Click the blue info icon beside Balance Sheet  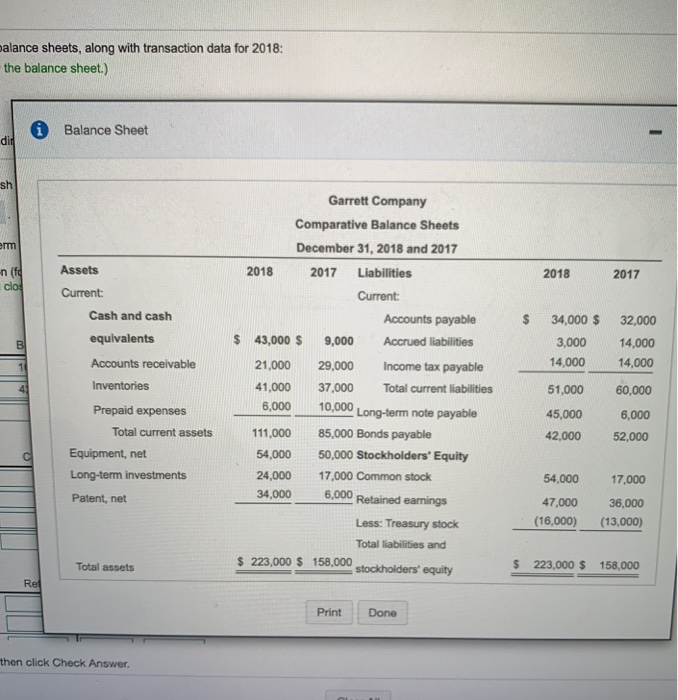coord(40,130)
